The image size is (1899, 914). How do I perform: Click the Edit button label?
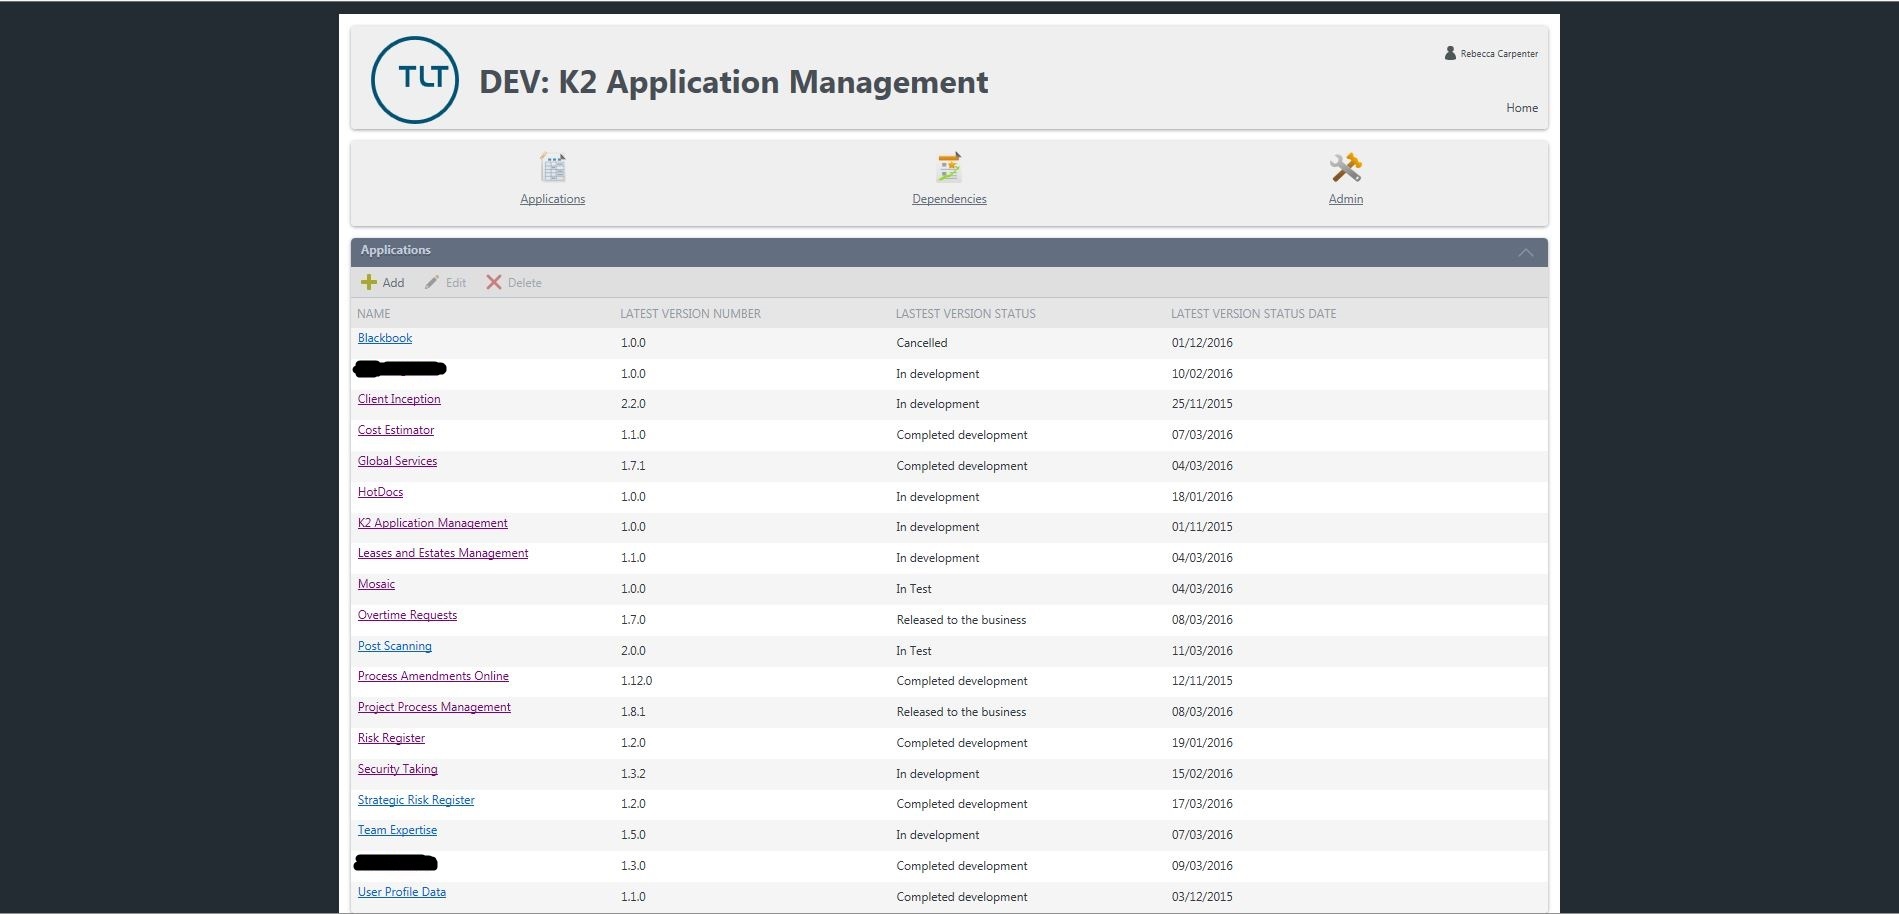(x=456, y=283)
